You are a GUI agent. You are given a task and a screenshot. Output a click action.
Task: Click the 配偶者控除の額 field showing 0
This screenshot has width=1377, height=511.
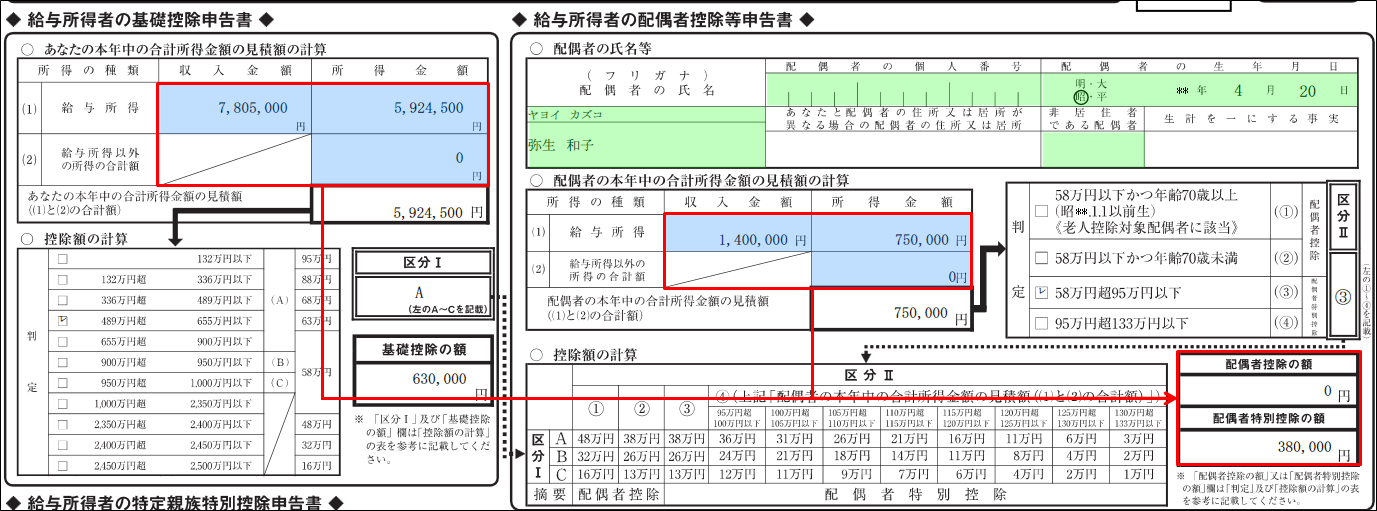click(x=1268, y=392)
